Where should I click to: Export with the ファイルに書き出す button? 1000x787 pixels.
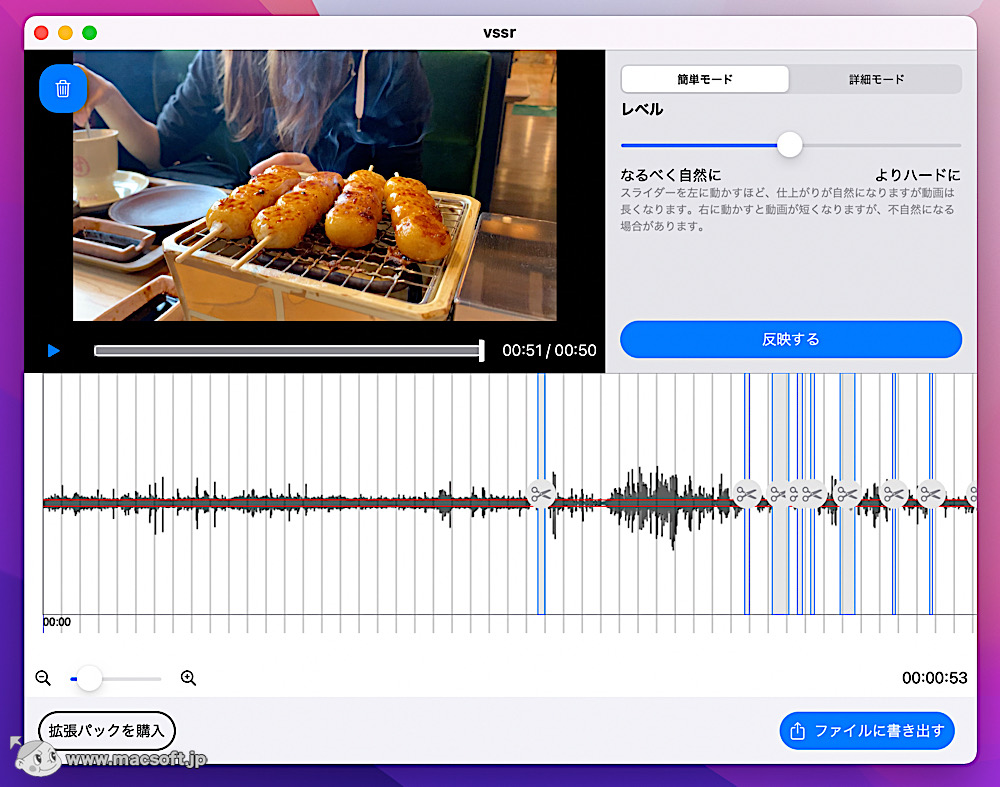[x=867, y=731]
